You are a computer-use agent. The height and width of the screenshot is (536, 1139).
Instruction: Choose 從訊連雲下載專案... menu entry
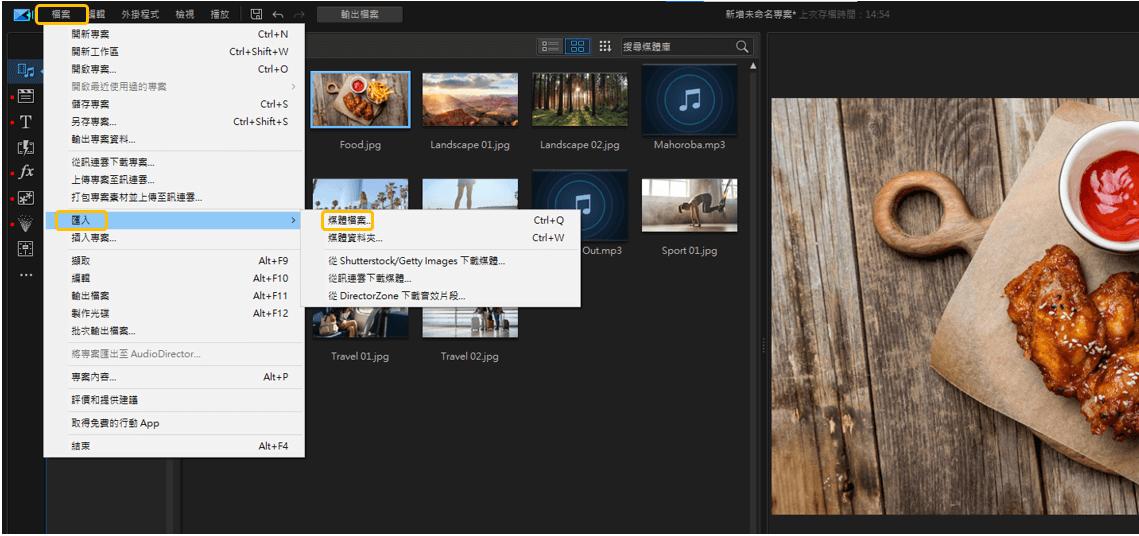(174, 162)
